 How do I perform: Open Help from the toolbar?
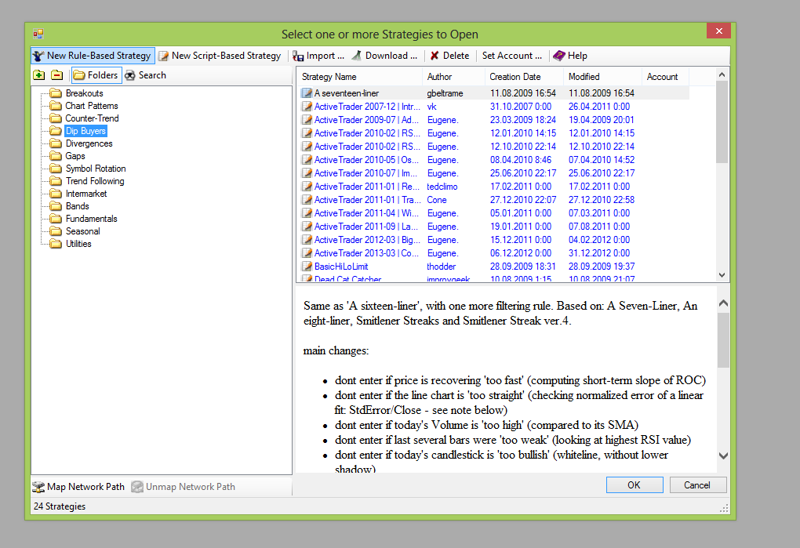(570, 56)
